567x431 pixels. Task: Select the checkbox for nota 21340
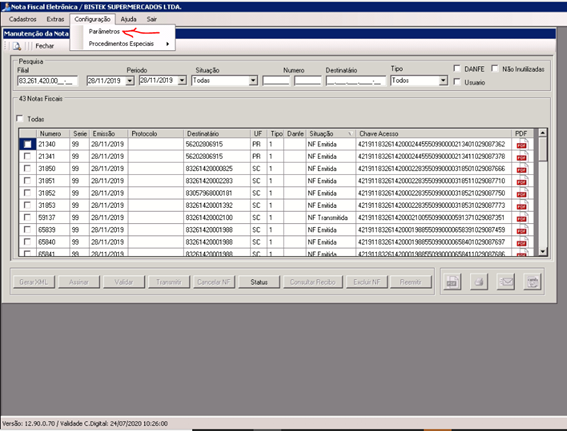[27, 144]
